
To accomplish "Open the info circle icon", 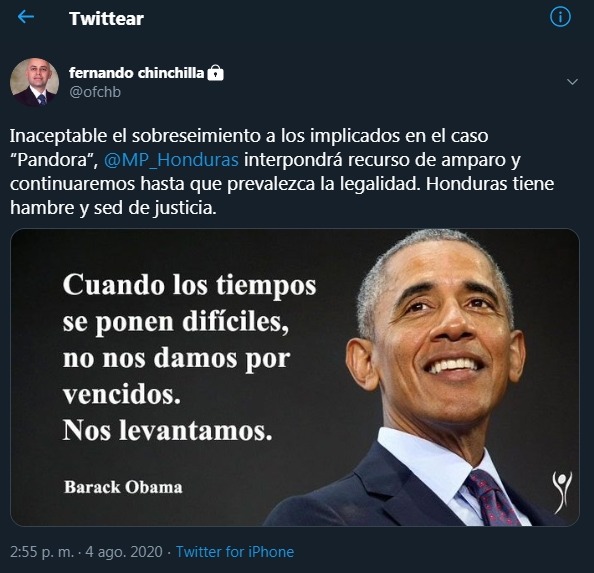I will [560, 17].
